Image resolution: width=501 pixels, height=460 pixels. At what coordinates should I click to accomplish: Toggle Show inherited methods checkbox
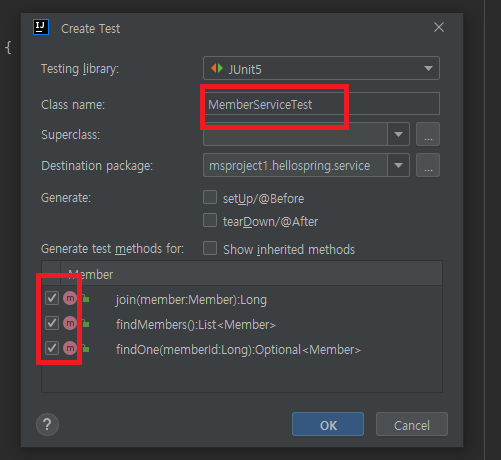[x=210, y=248]
